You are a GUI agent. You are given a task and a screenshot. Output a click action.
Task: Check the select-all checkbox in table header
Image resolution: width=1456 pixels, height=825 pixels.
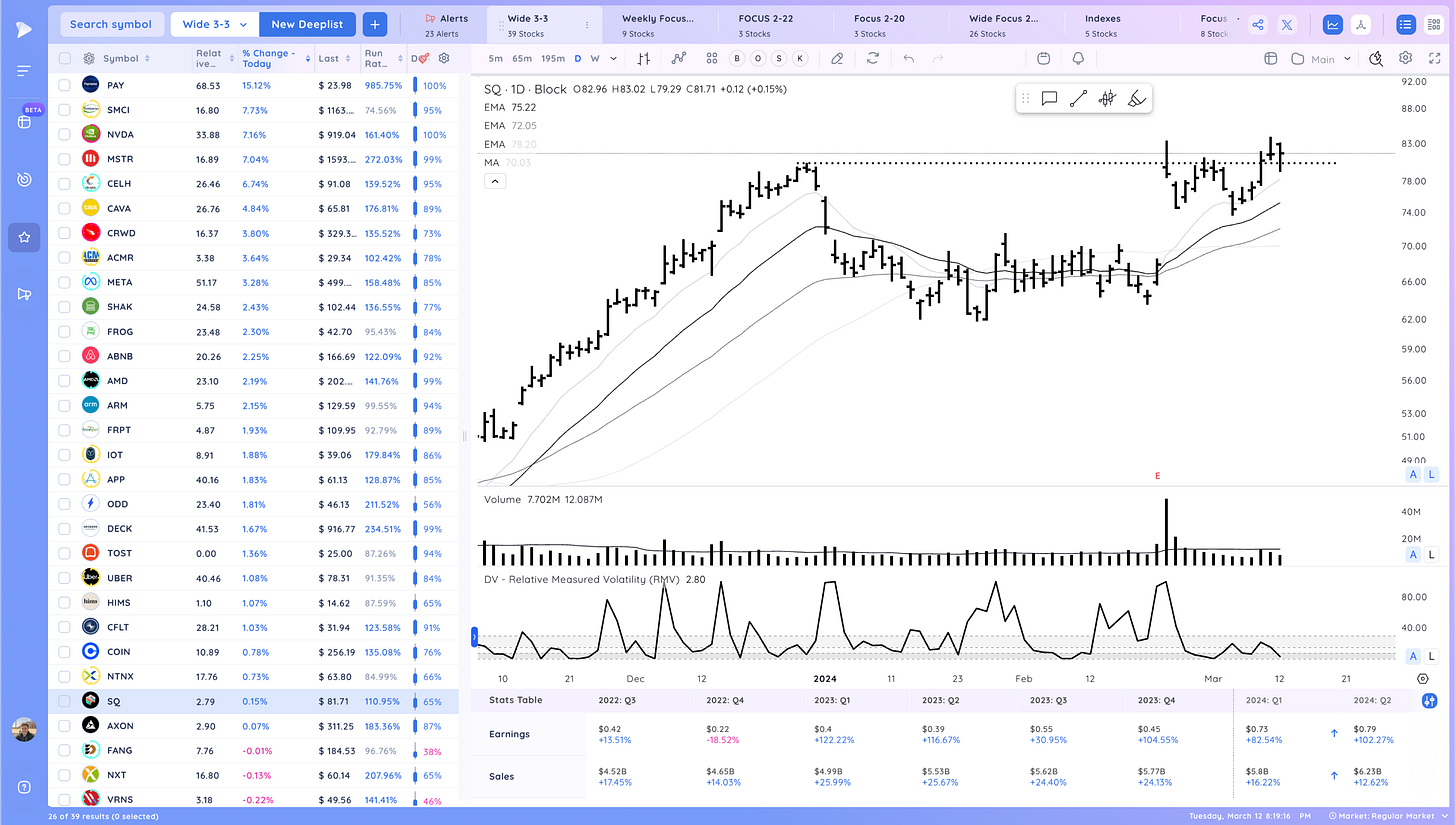pos(65,59)
